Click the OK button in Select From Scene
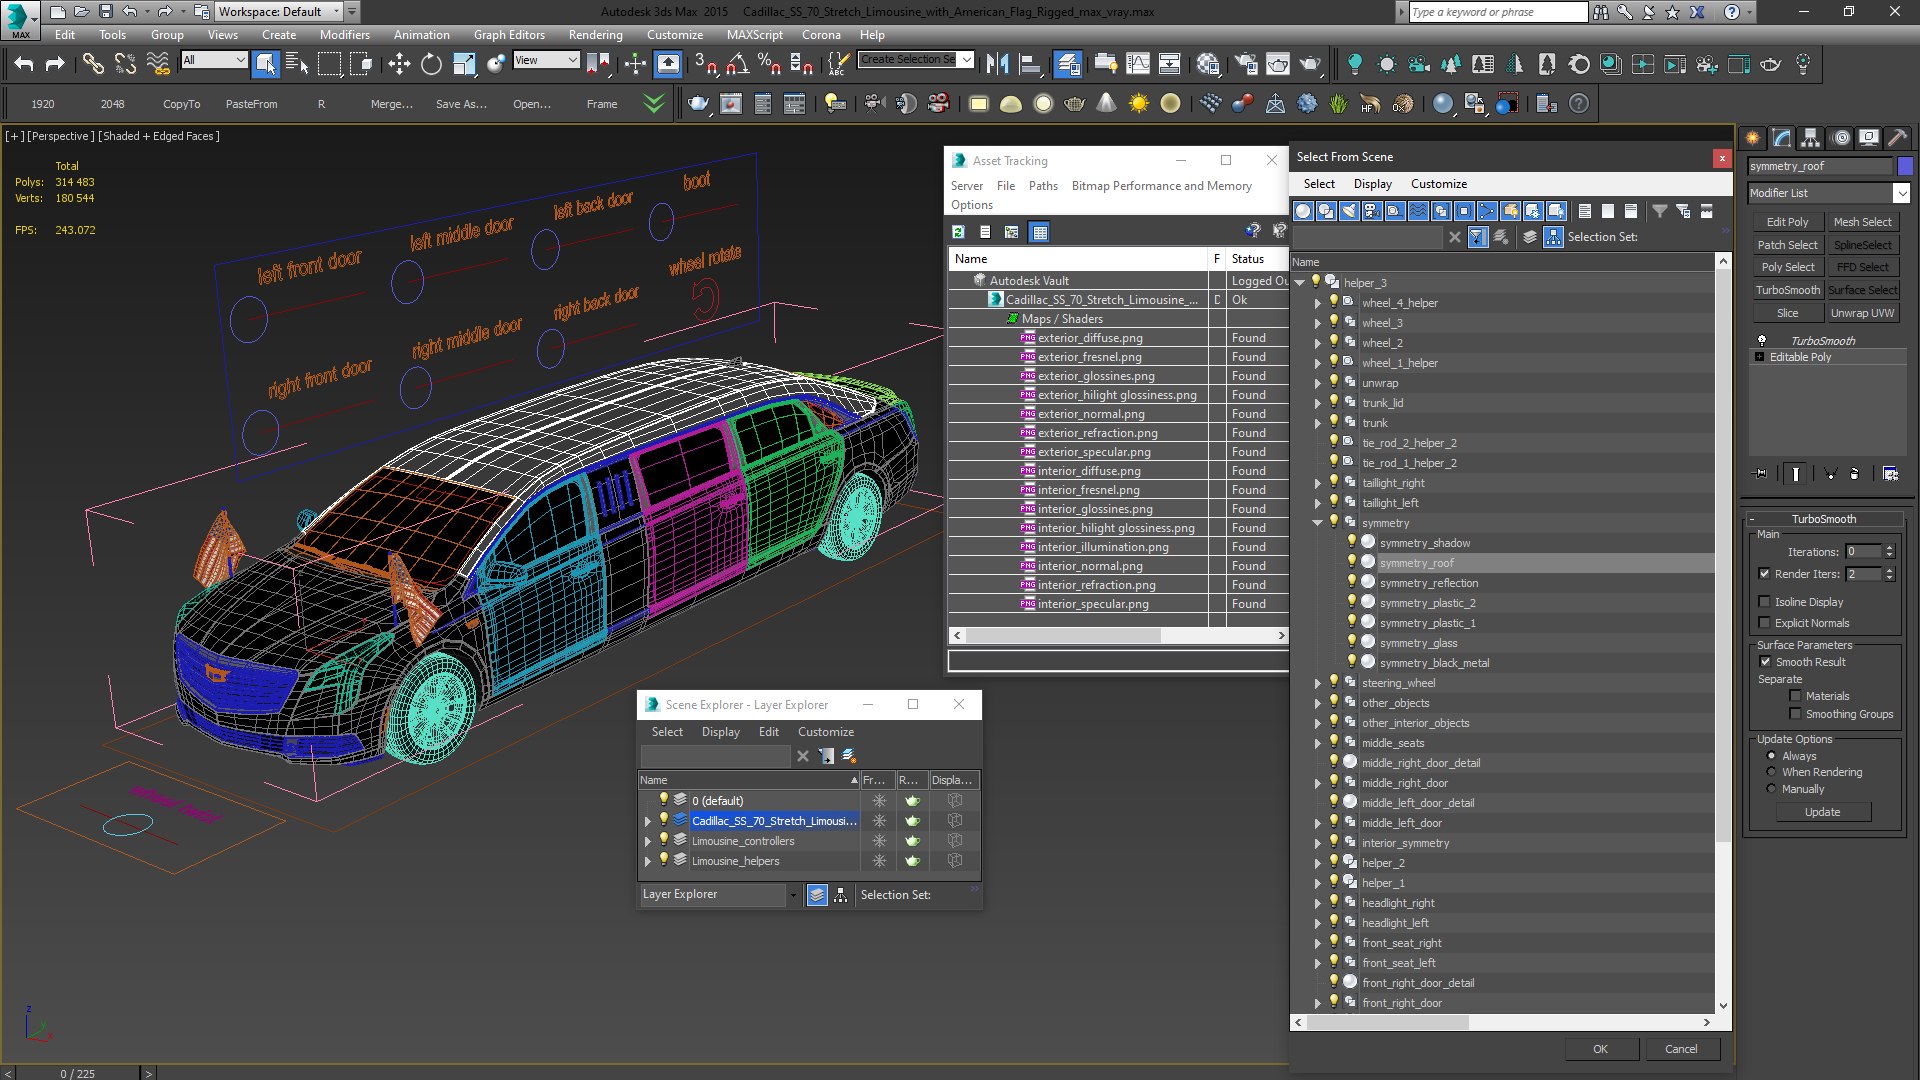Screen dimensions: 1920x1080 click(1600, 1049)
